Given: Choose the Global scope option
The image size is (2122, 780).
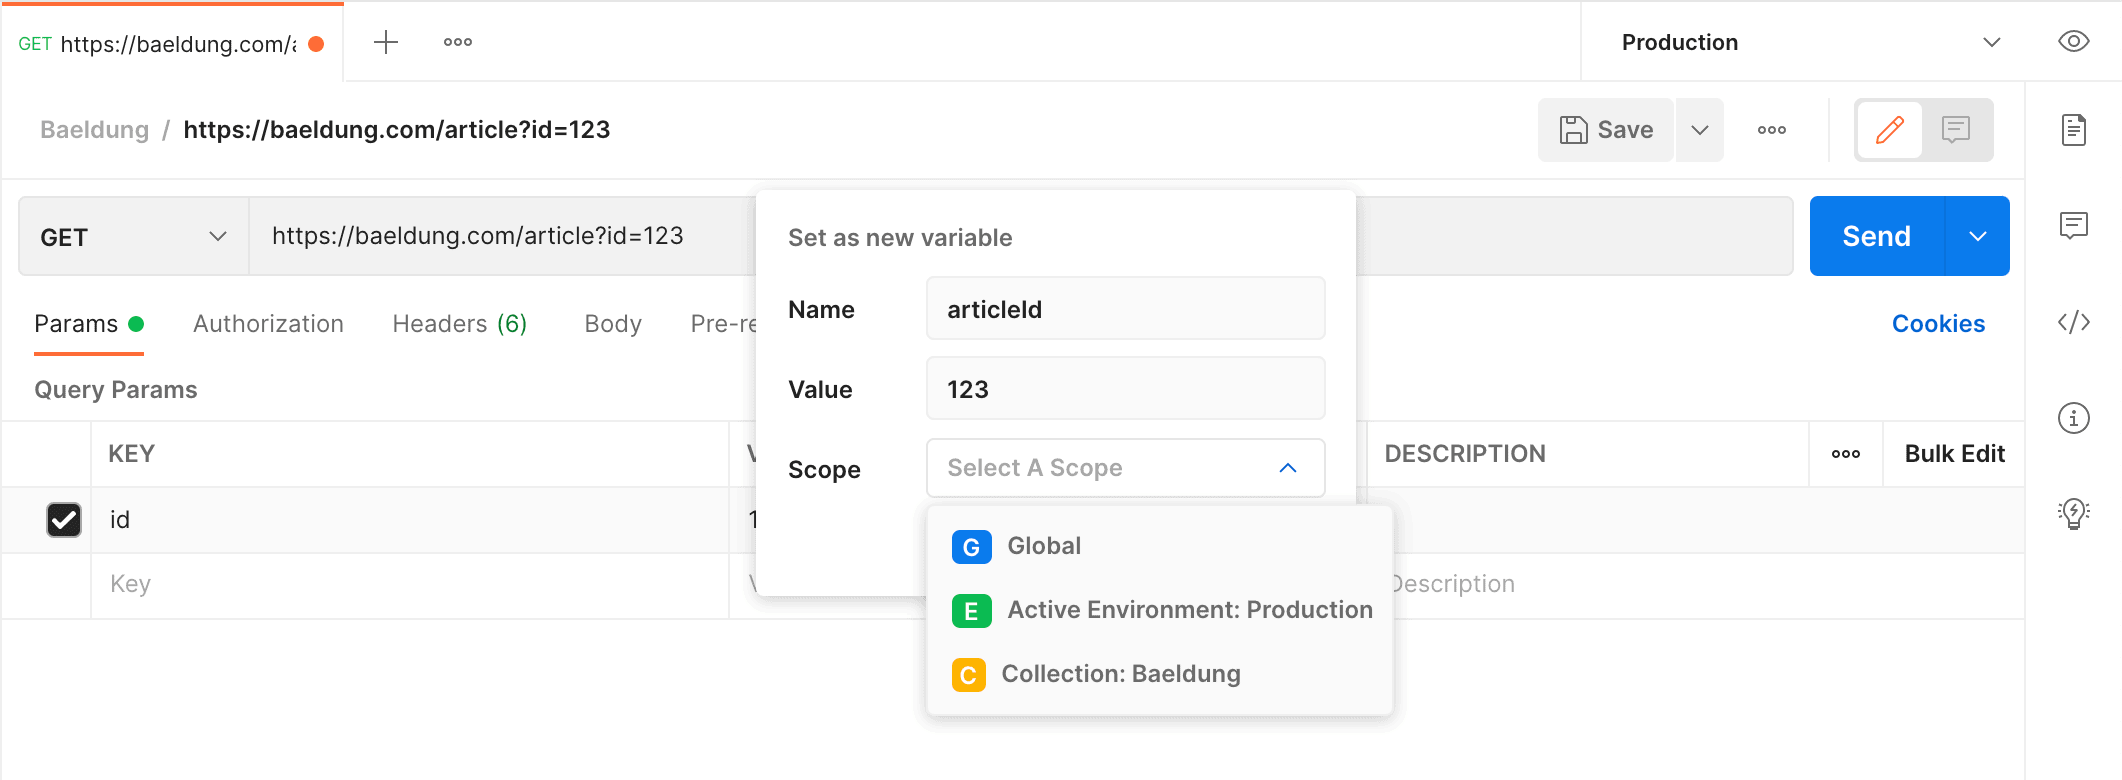Looking at the screenshot, I should [1043, 546].
